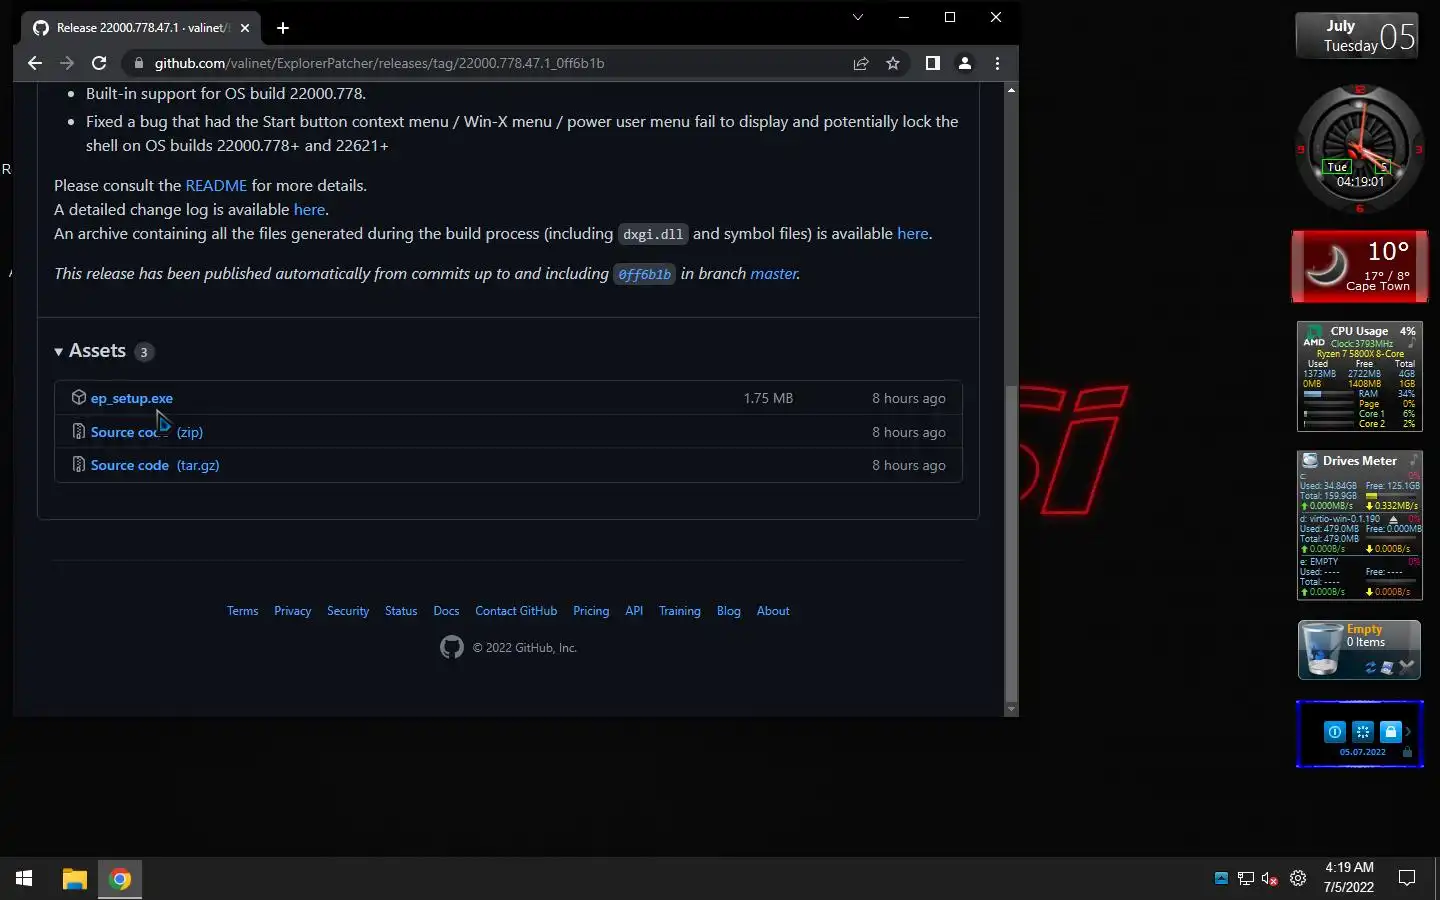
Task: Click the Chrome icon in the taskbar
Action: 120,879
